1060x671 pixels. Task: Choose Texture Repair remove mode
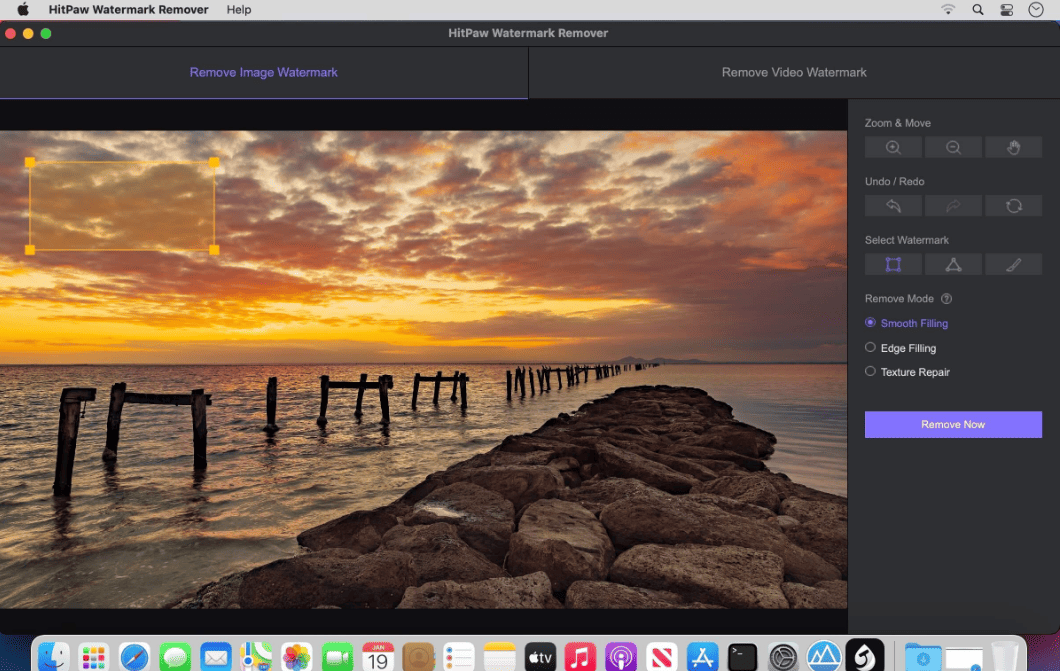point(907,372)
